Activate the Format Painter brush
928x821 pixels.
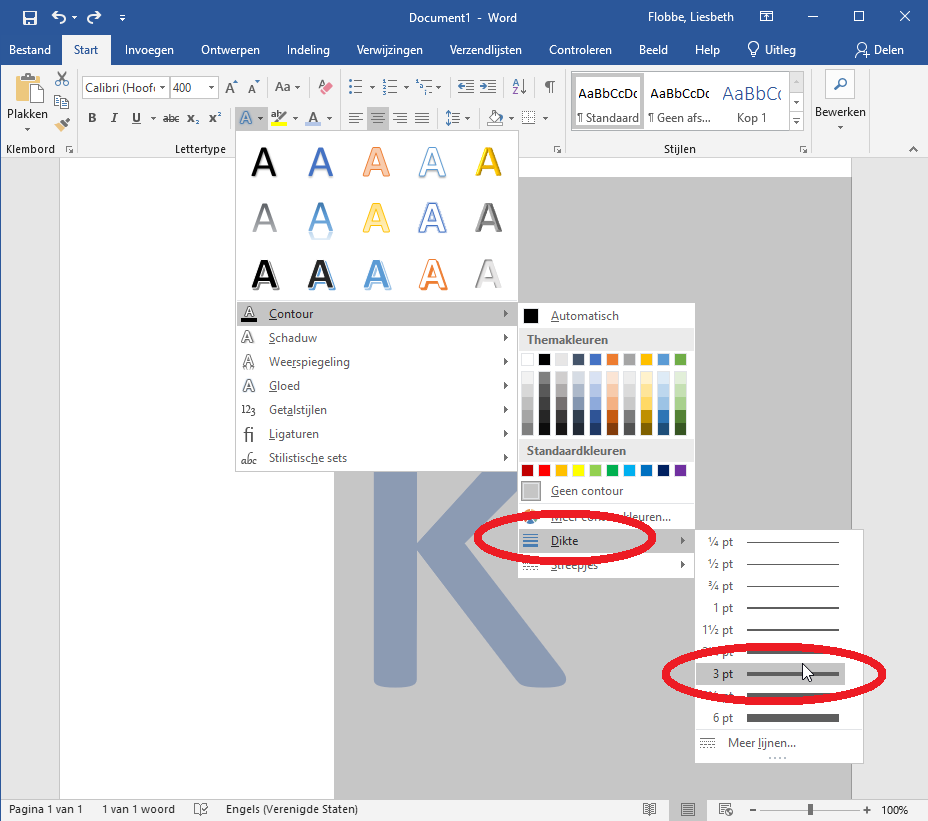(x=62, y=124)
